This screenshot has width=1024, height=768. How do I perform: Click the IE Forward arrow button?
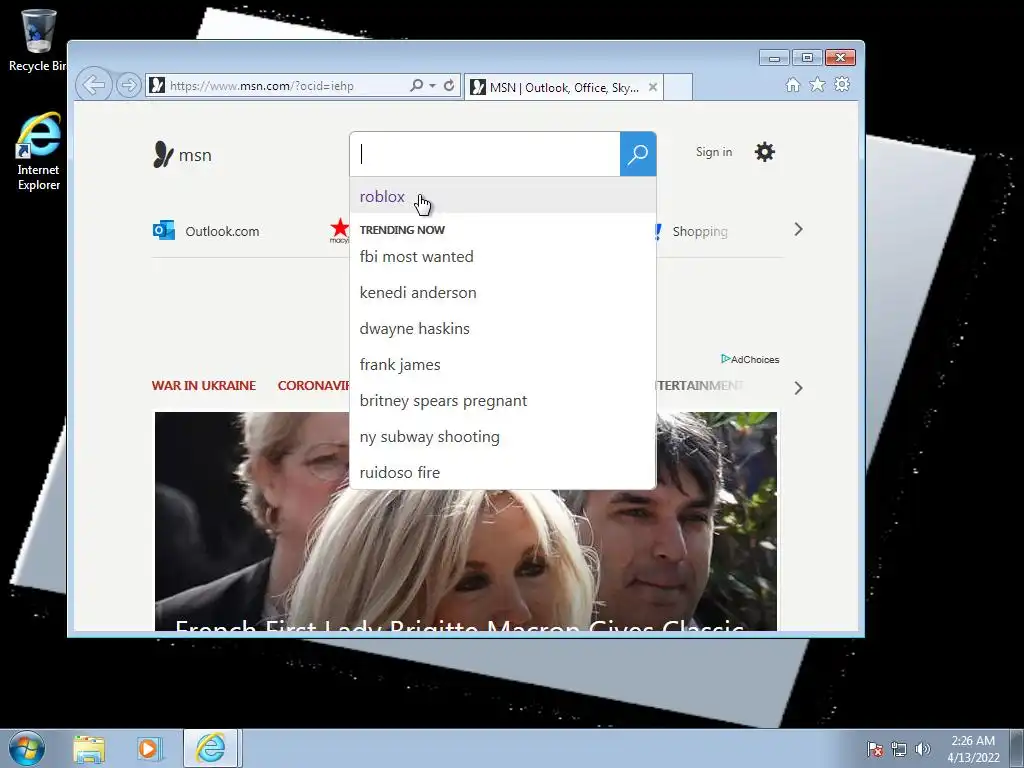[x=129, y=86]
